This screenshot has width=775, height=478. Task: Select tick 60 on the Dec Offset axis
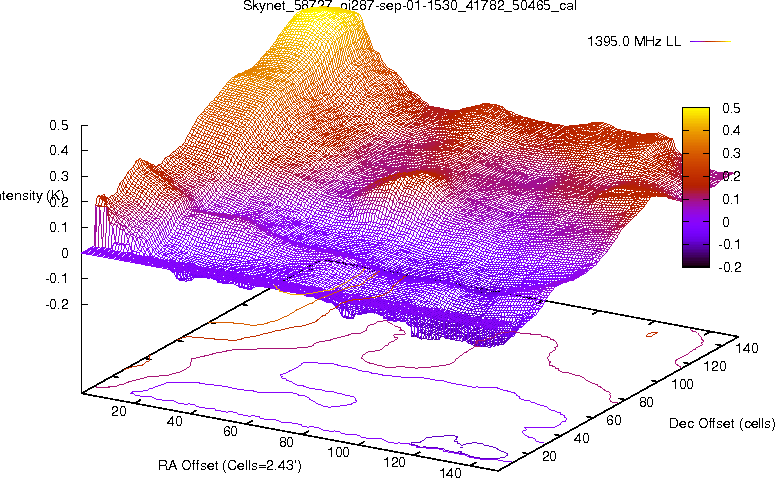(614, 420)
